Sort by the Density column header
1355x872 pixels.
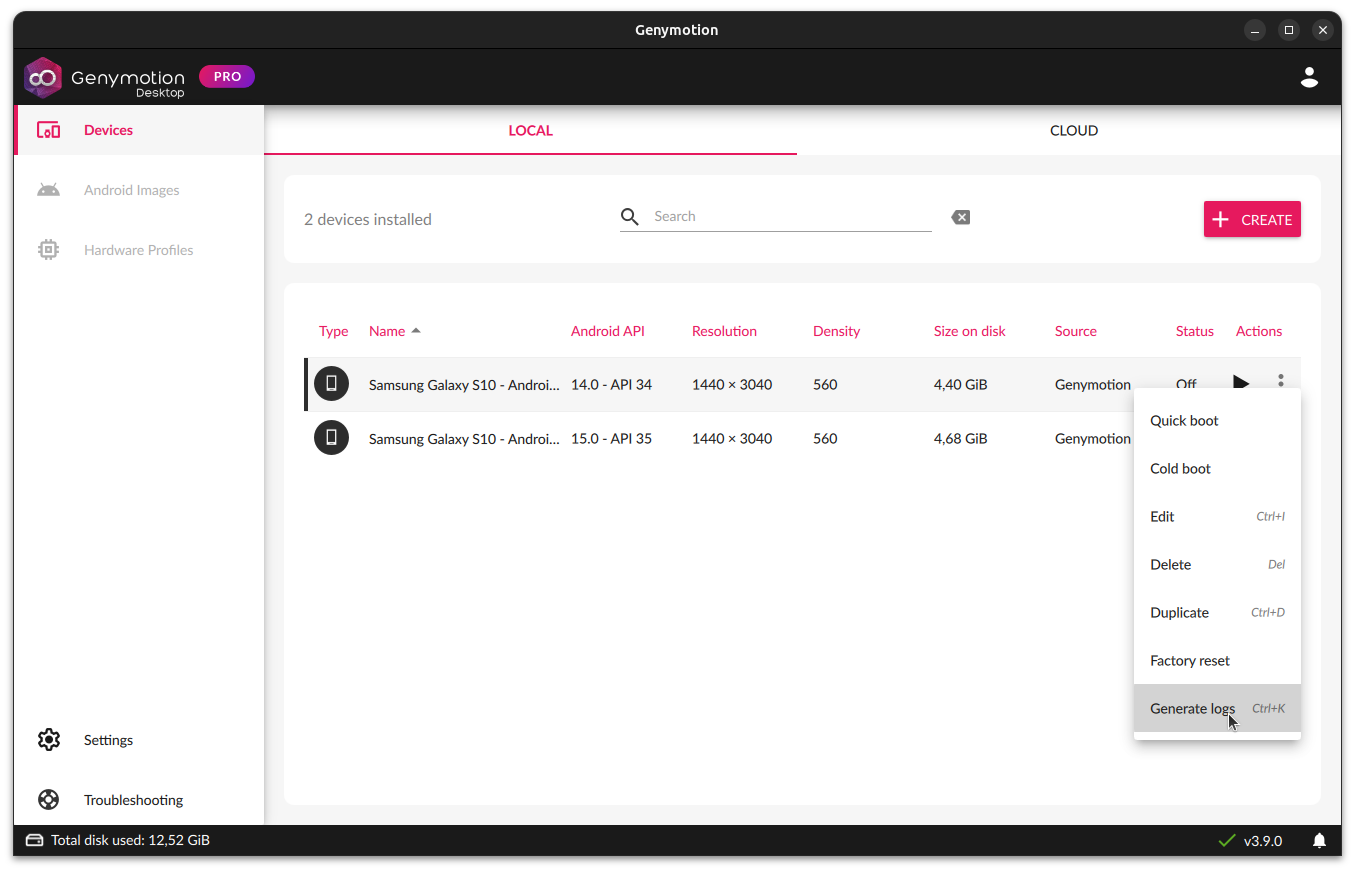point(836,331)
